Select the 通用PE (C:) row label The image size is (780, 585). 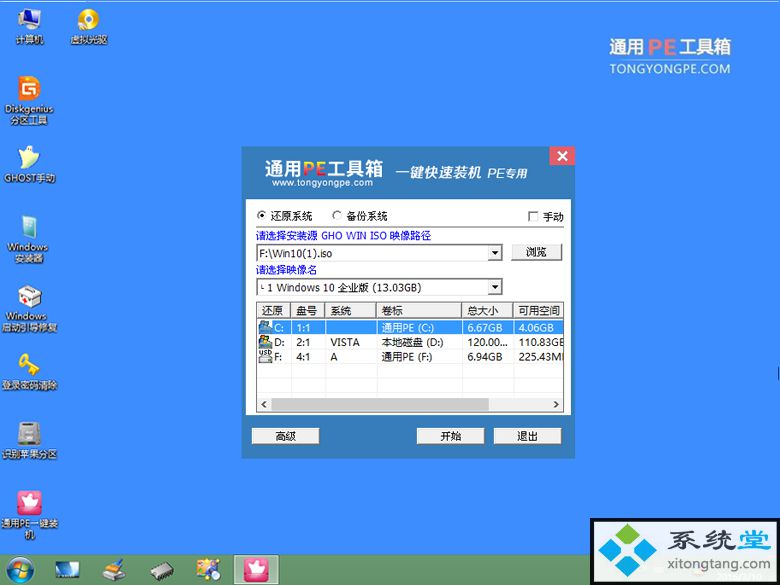[407, 328]
